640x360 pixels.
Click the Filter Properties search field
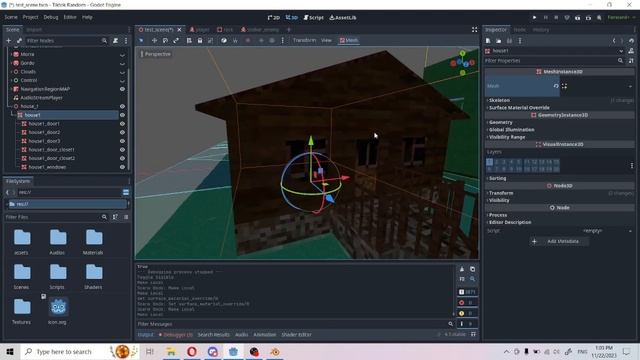(x=554, y=61)
